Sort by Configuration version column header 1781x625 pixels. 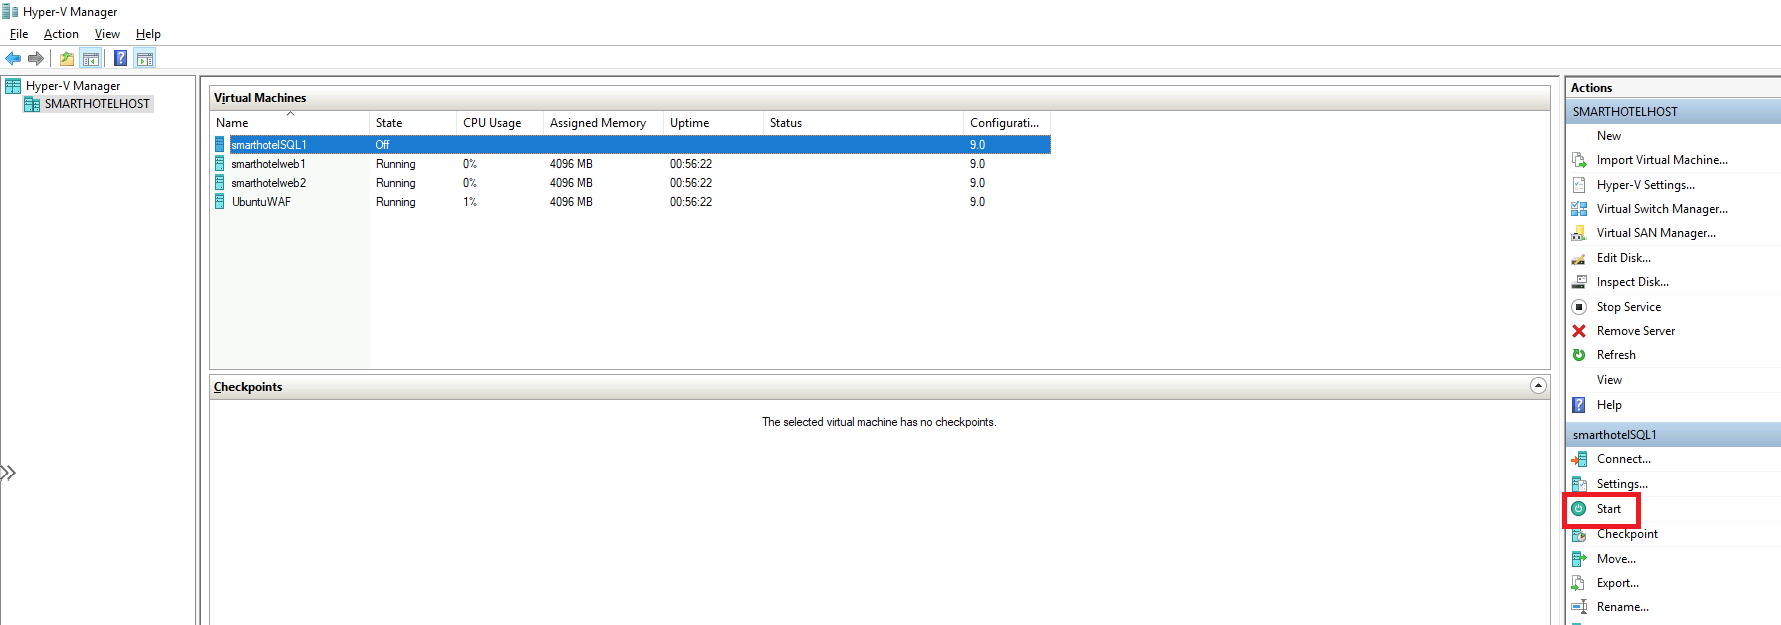coord(1007,123)
